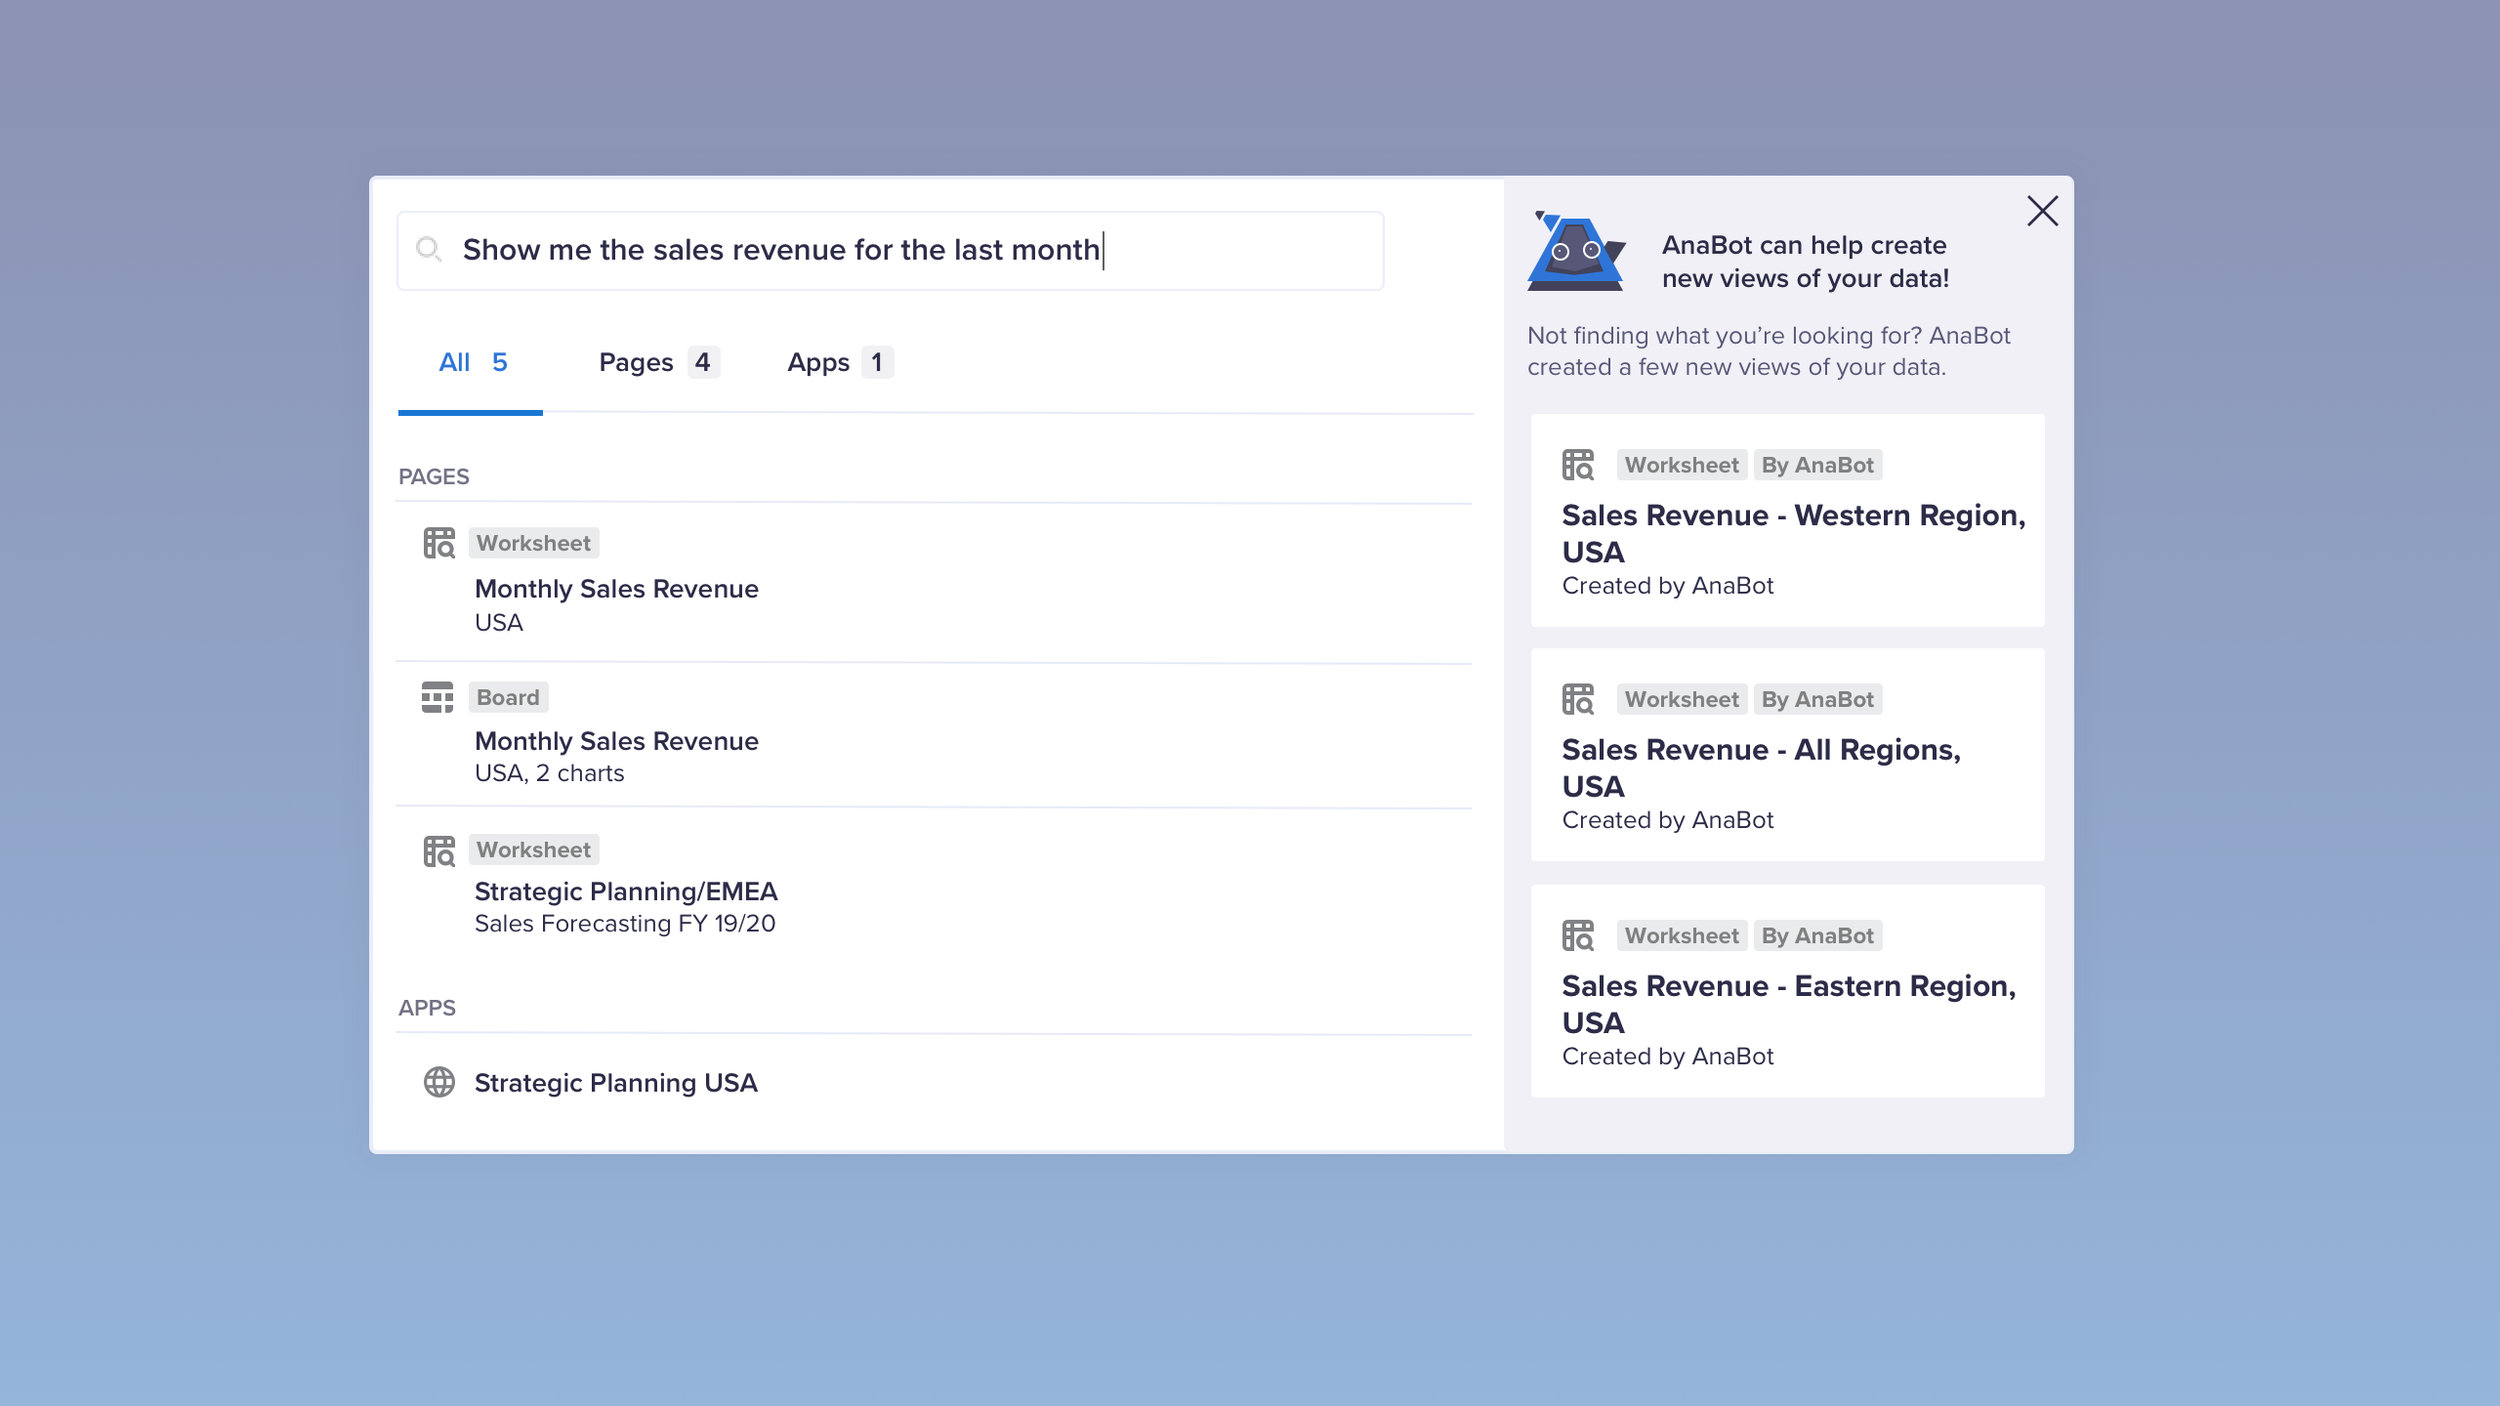Click globe icon beside Strategic Planning USA
The image size is (2500, 1406).
coord(439,1082)
